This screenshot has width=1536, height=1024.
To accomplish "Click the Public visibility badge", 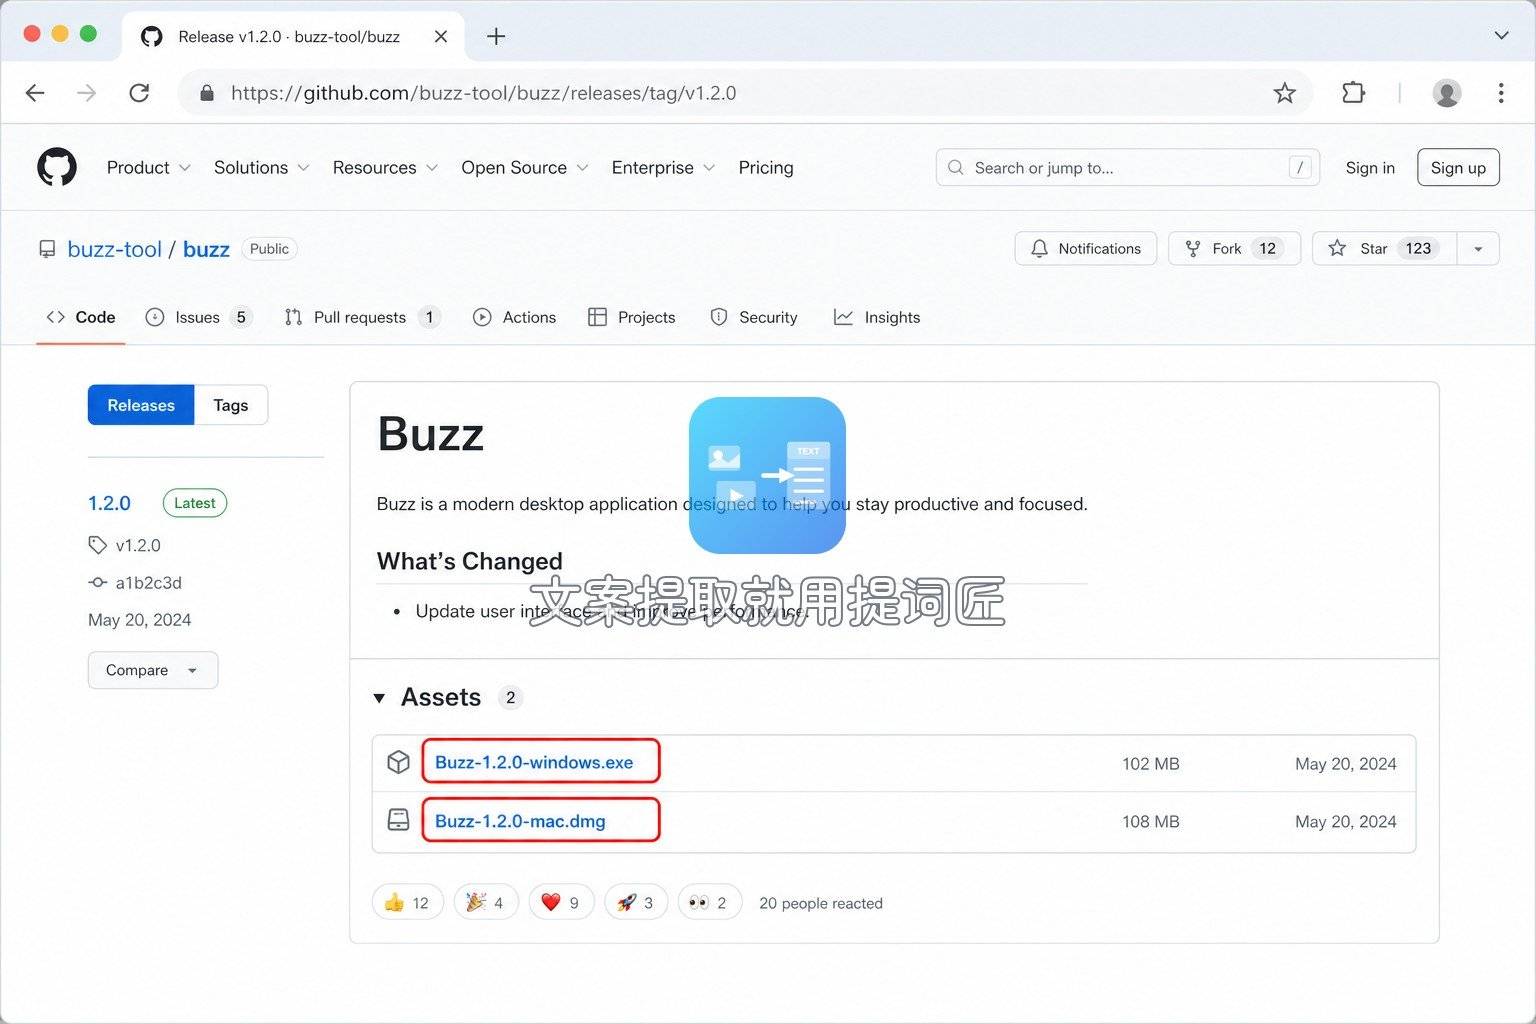I will tap(269, 249).
